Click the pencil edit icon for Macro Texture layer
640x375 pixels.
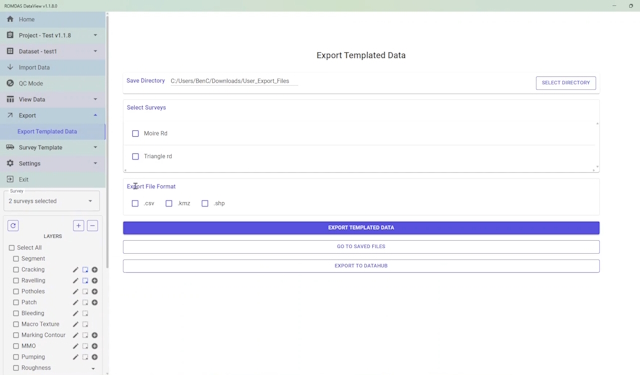(76, 324)
